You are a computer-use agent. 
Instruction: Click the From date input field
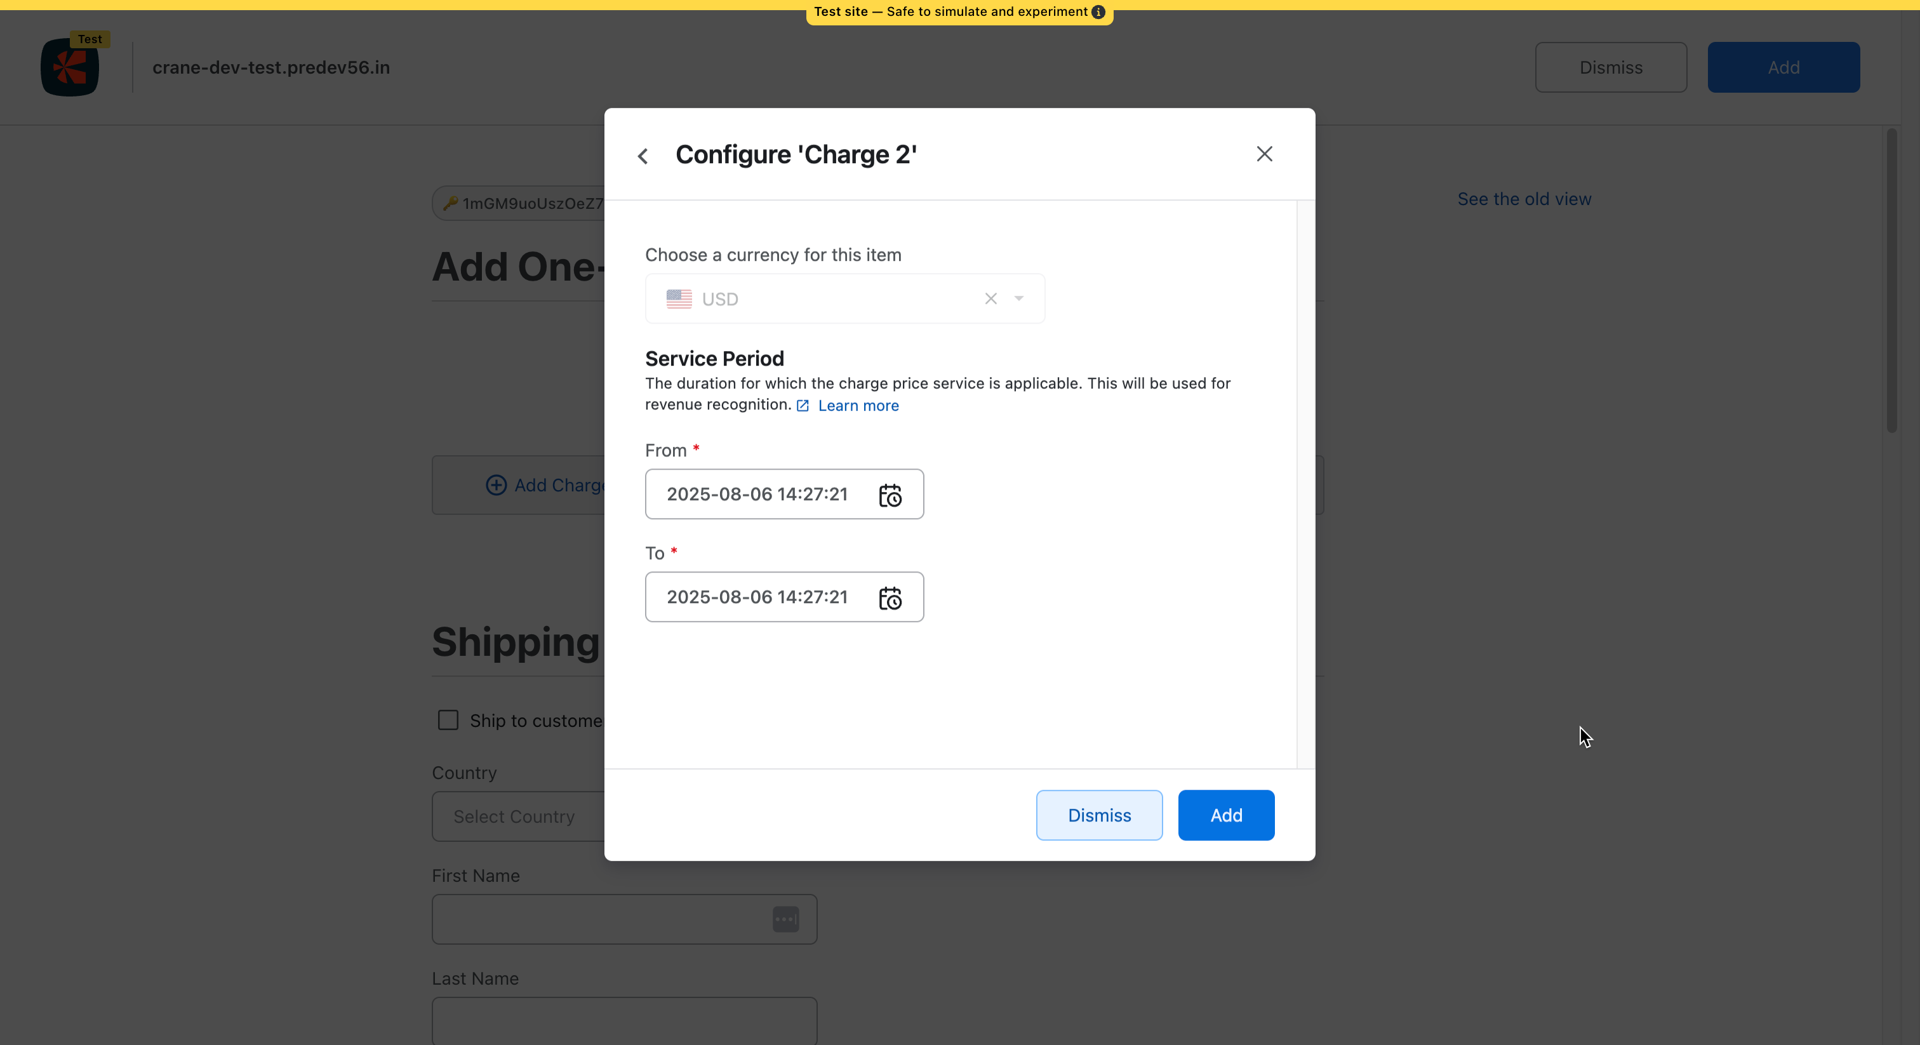(x=757, y=495)
